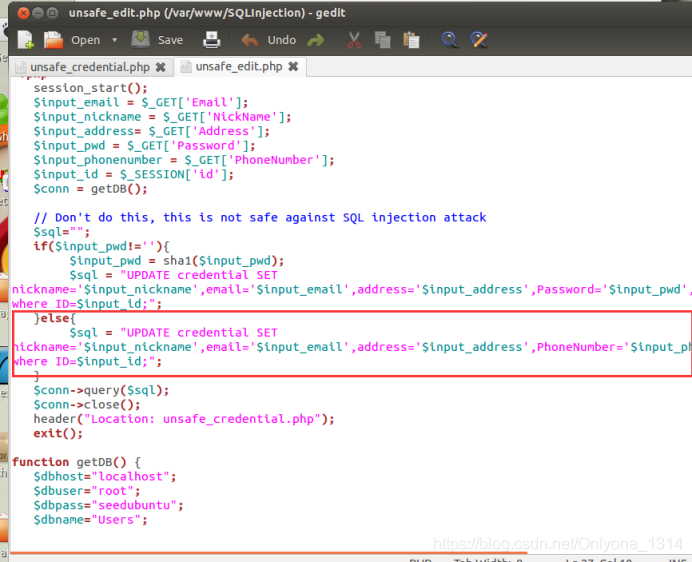The image size is (692, 562).
Task: Click the header("Location: unsafe_credential.php") line
Action: tap(184, 419)
